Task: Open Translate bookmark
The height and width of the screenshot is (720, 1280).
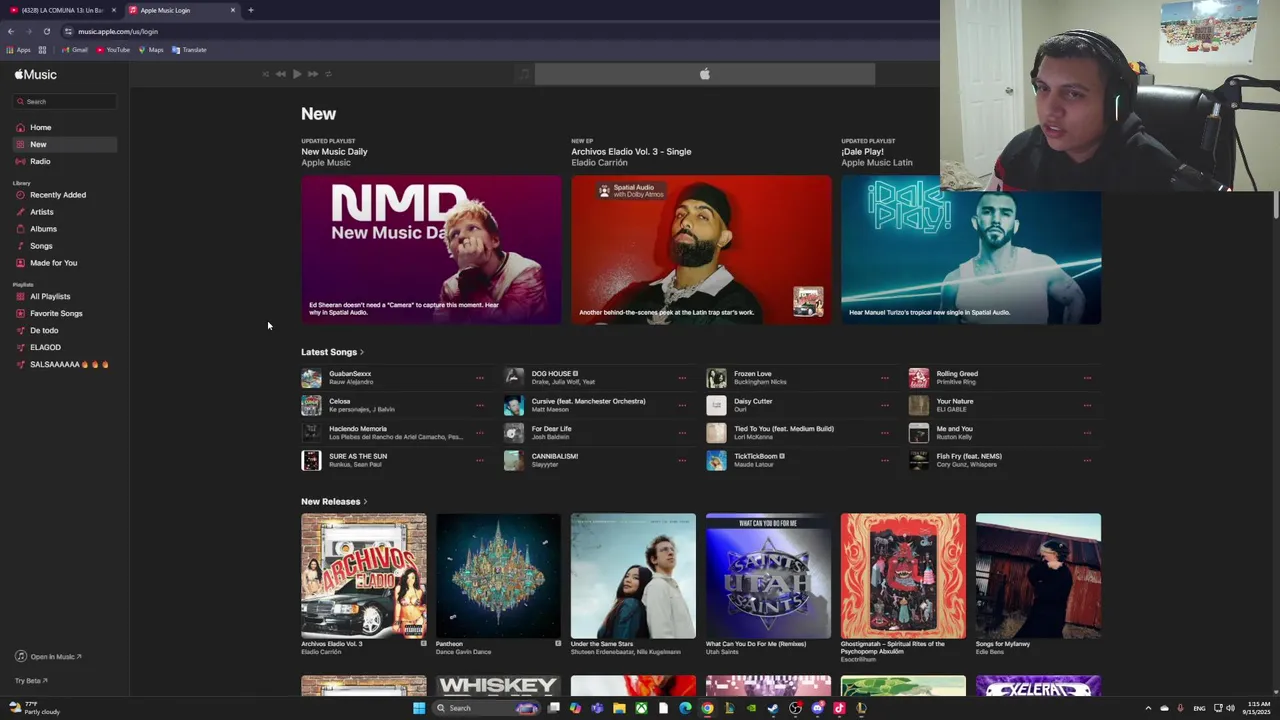Action: [x=189, y=50]
